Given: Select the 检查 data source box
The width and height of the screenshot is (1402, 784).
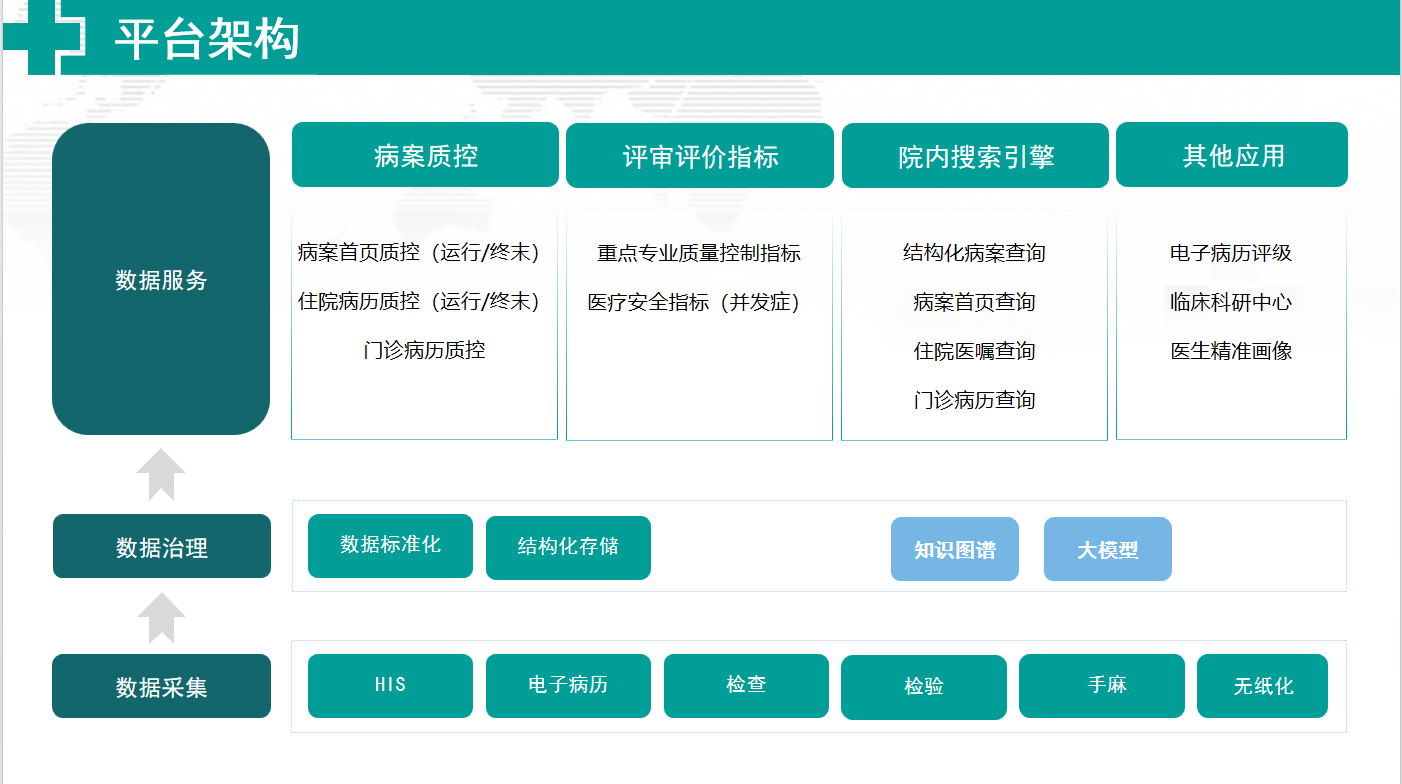Looking at the screenshot, I should [x=746, y=686].
